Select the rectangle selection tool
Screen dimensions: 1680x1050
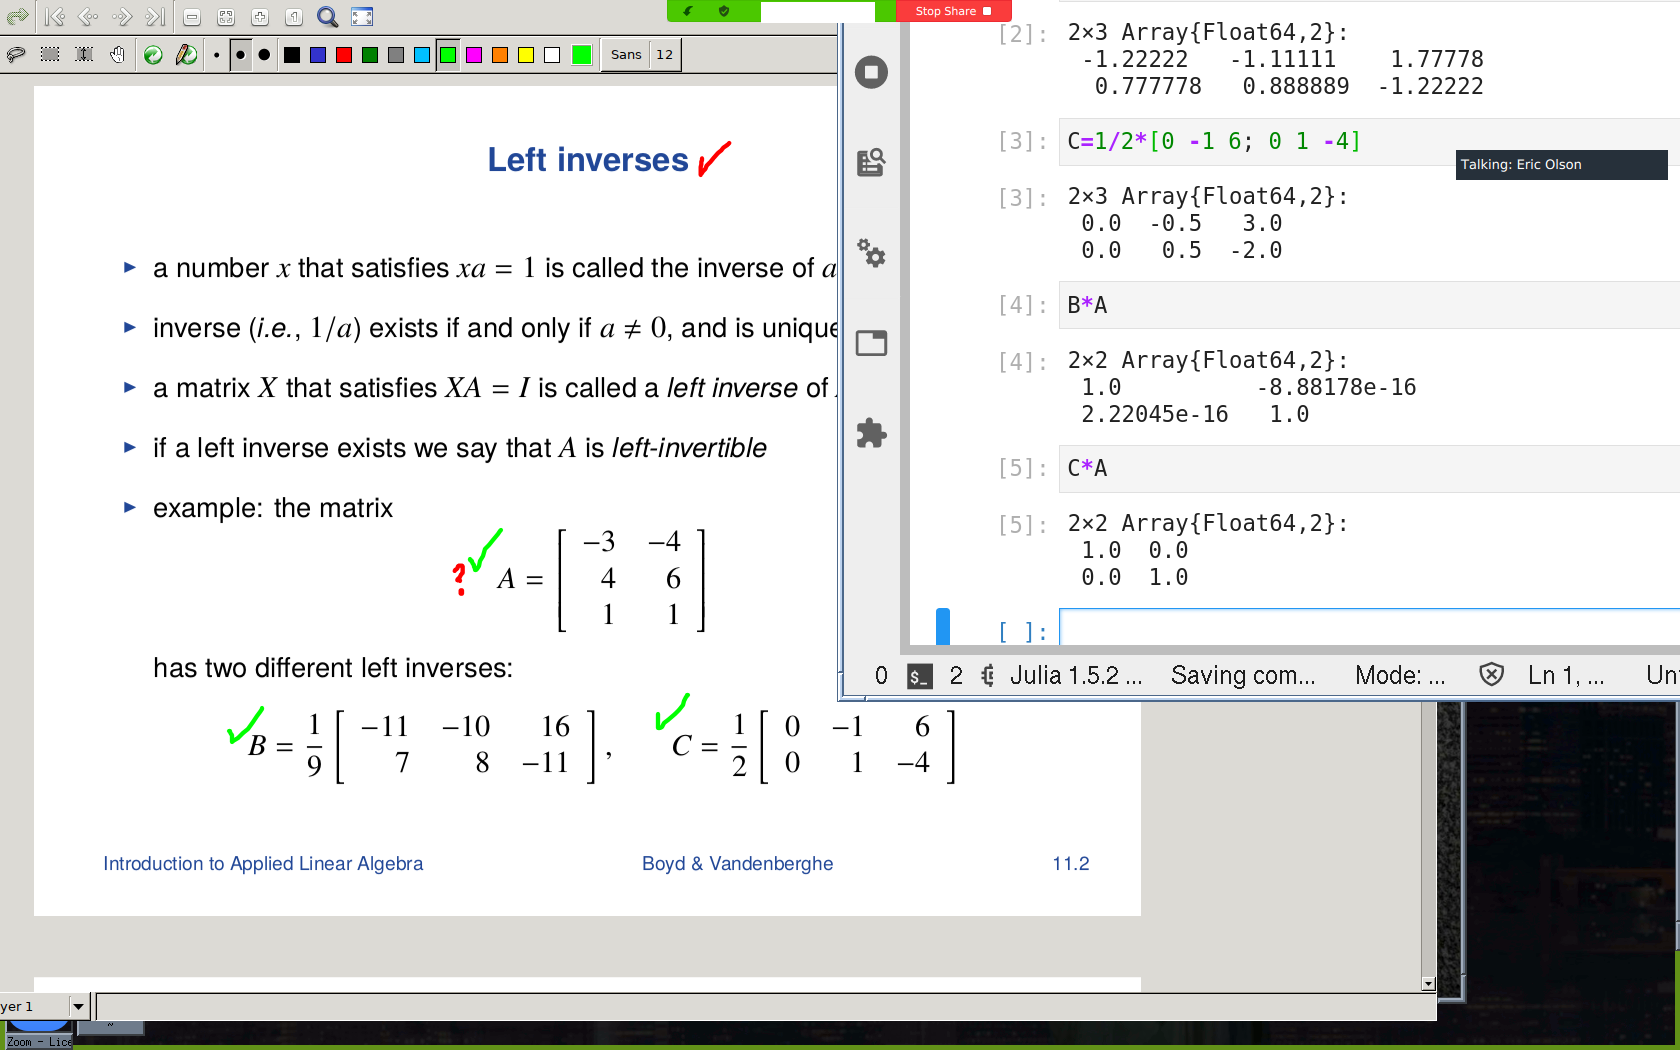50,55
